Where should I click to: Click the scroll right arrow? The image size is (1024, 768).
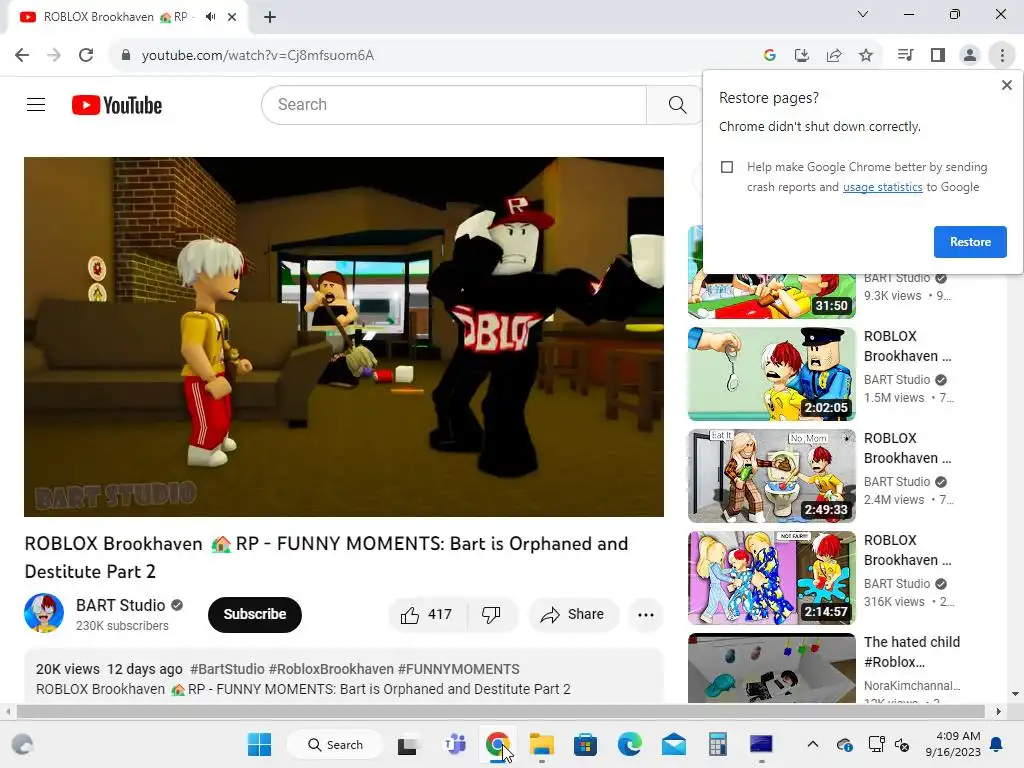[998, 711]
